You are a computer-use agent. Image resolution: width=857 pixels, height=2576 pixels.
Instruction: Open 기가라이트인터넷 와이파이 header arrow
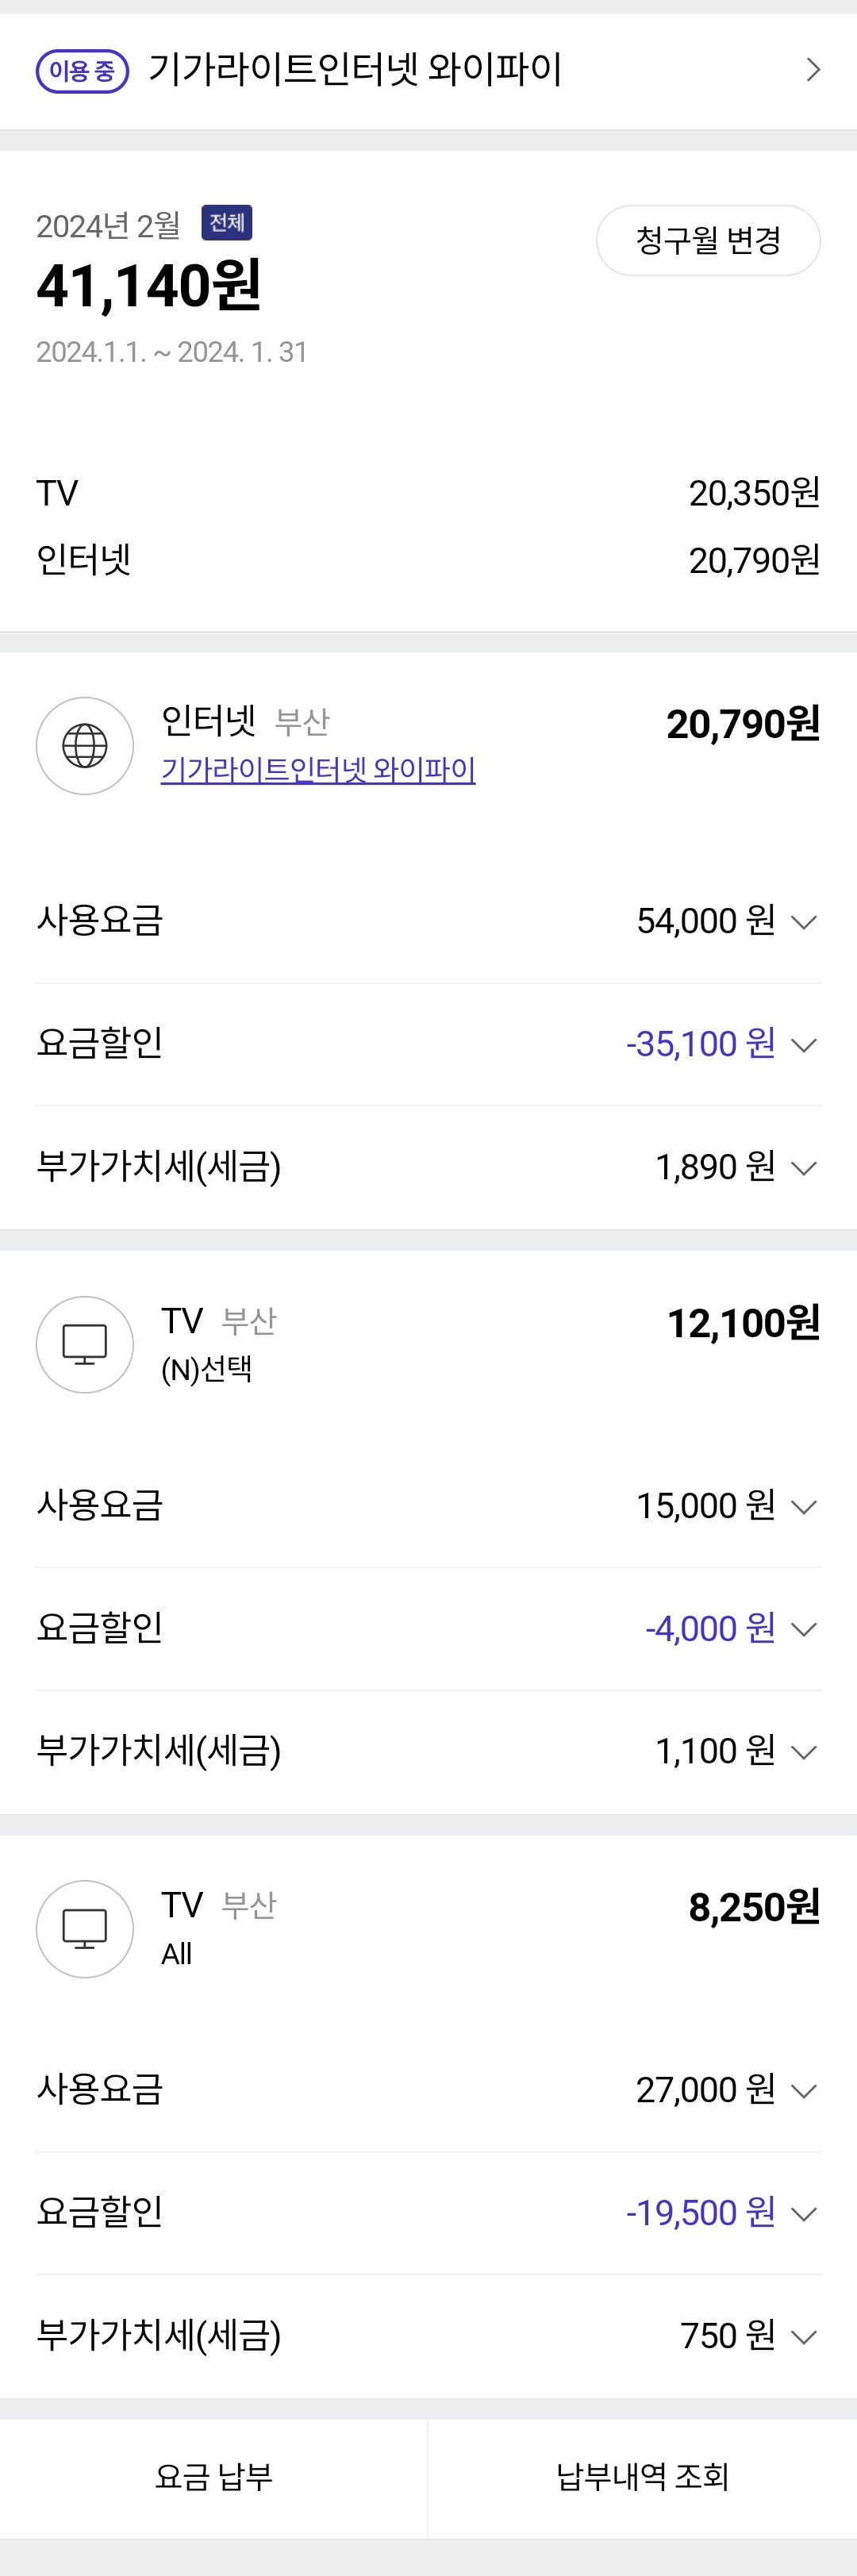click(813, 70)
